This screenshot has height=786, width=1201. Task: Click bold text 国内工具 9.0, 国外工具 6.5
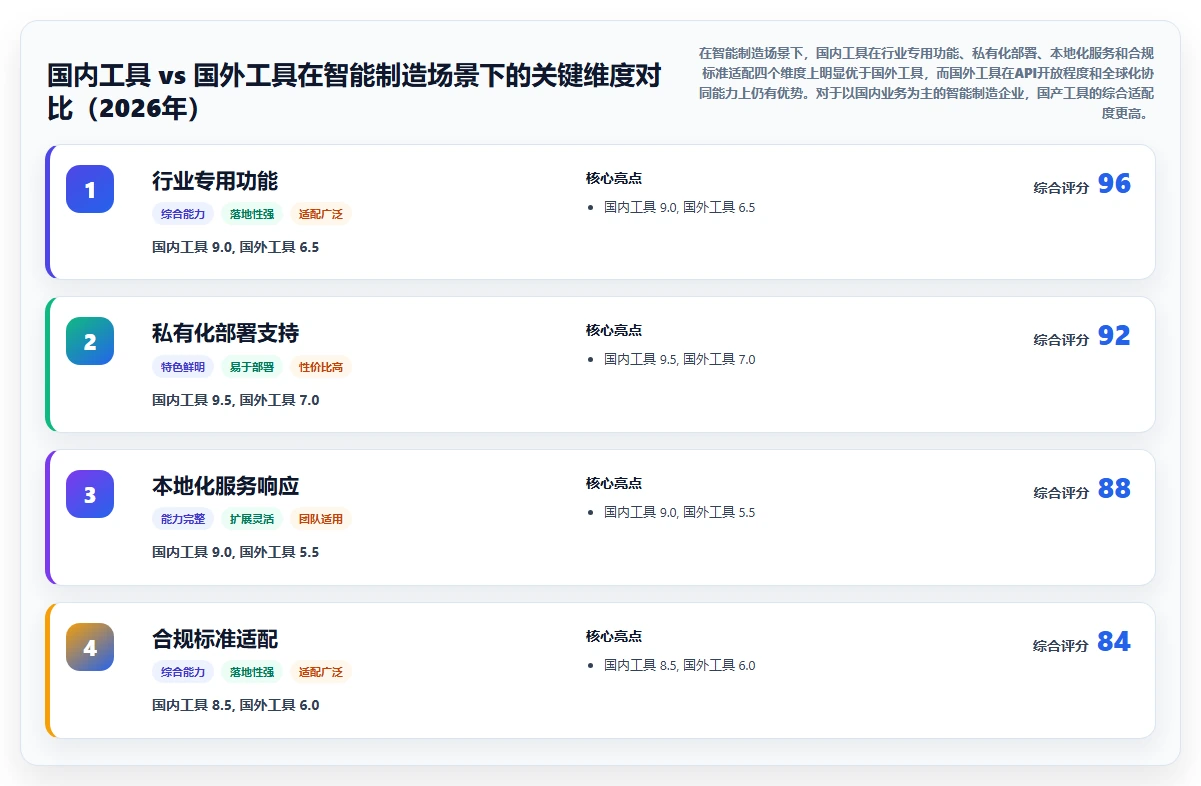click(236, 247)
